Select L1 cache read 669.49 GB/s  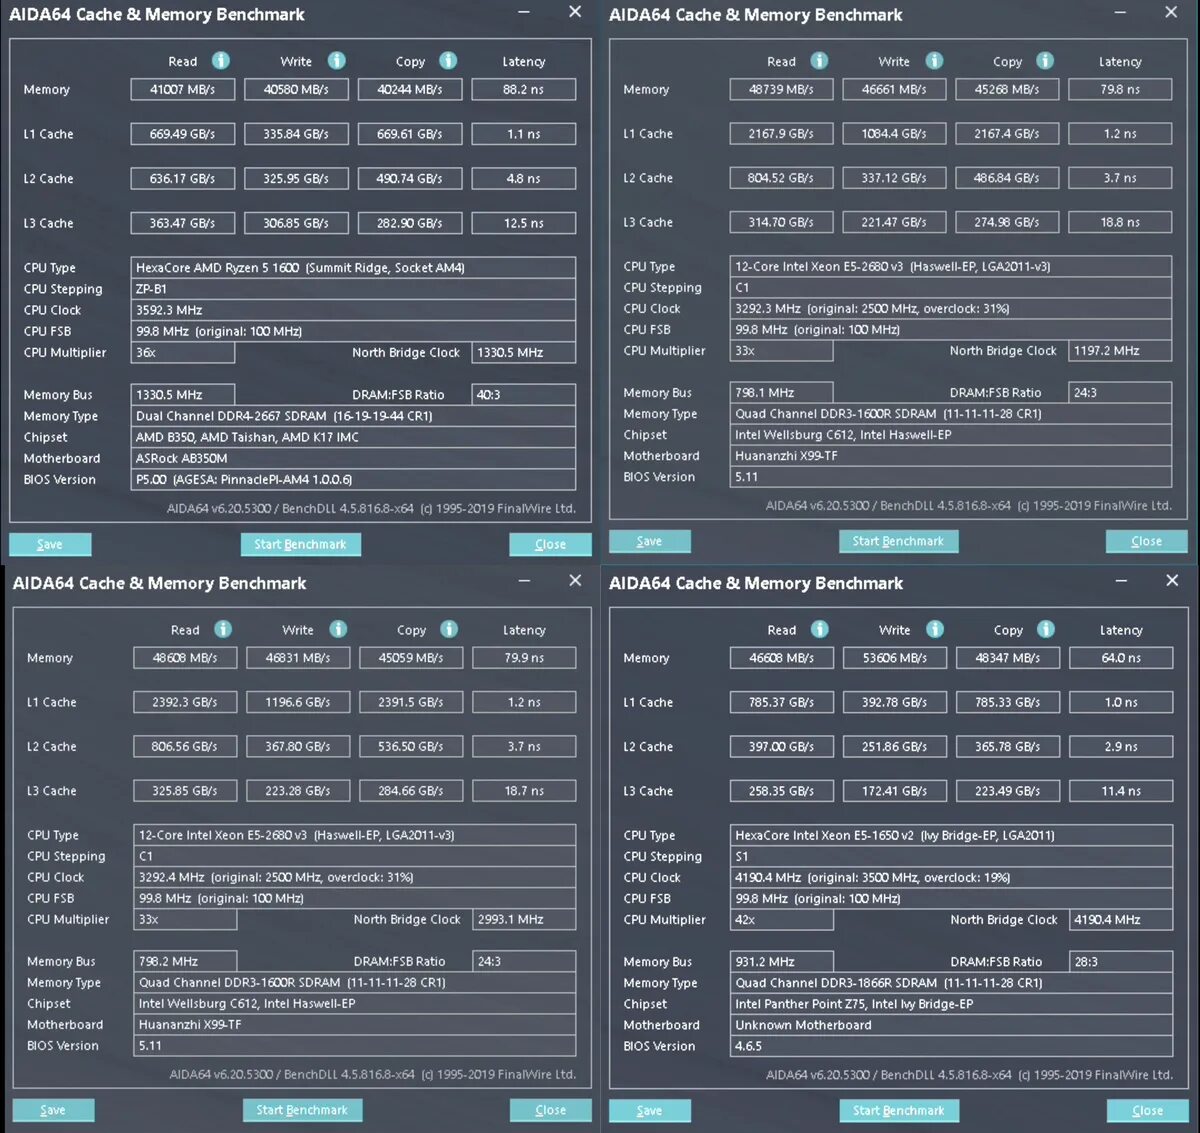(182, 134)
